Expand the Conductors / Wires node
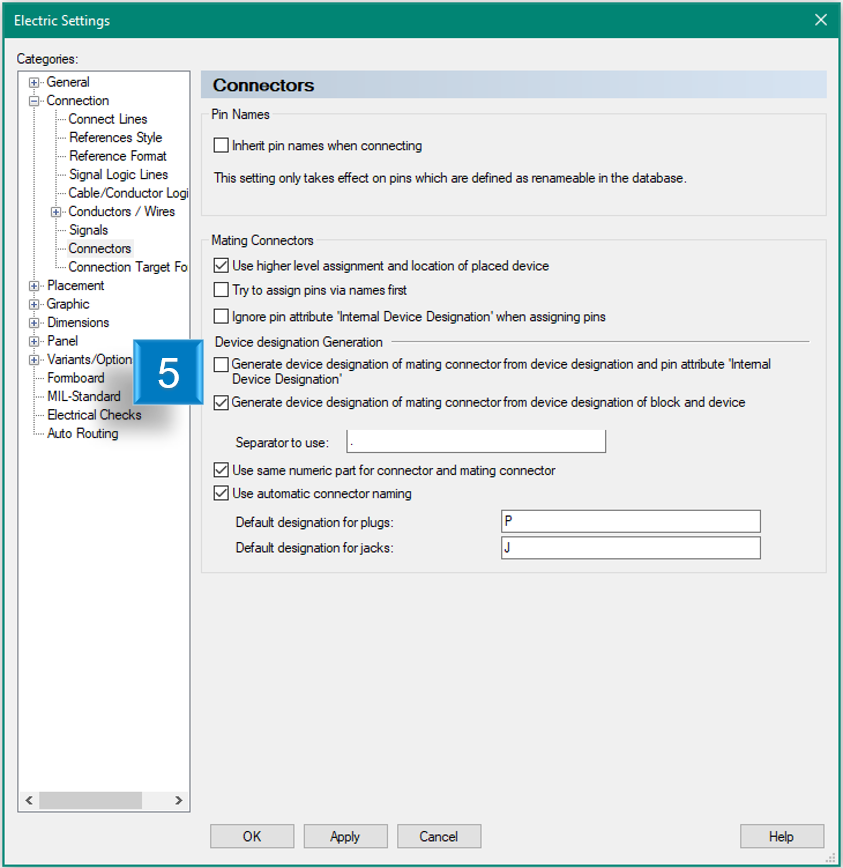Viewport: 843px width, 868px height. [56, 211]
